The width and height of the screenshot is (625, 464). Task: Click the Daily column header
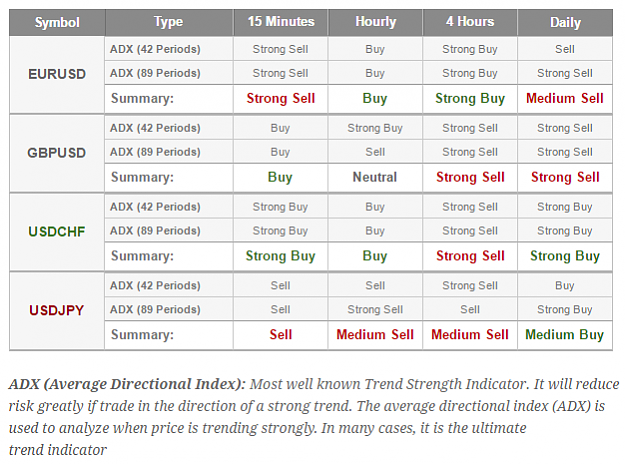[565, 22]
